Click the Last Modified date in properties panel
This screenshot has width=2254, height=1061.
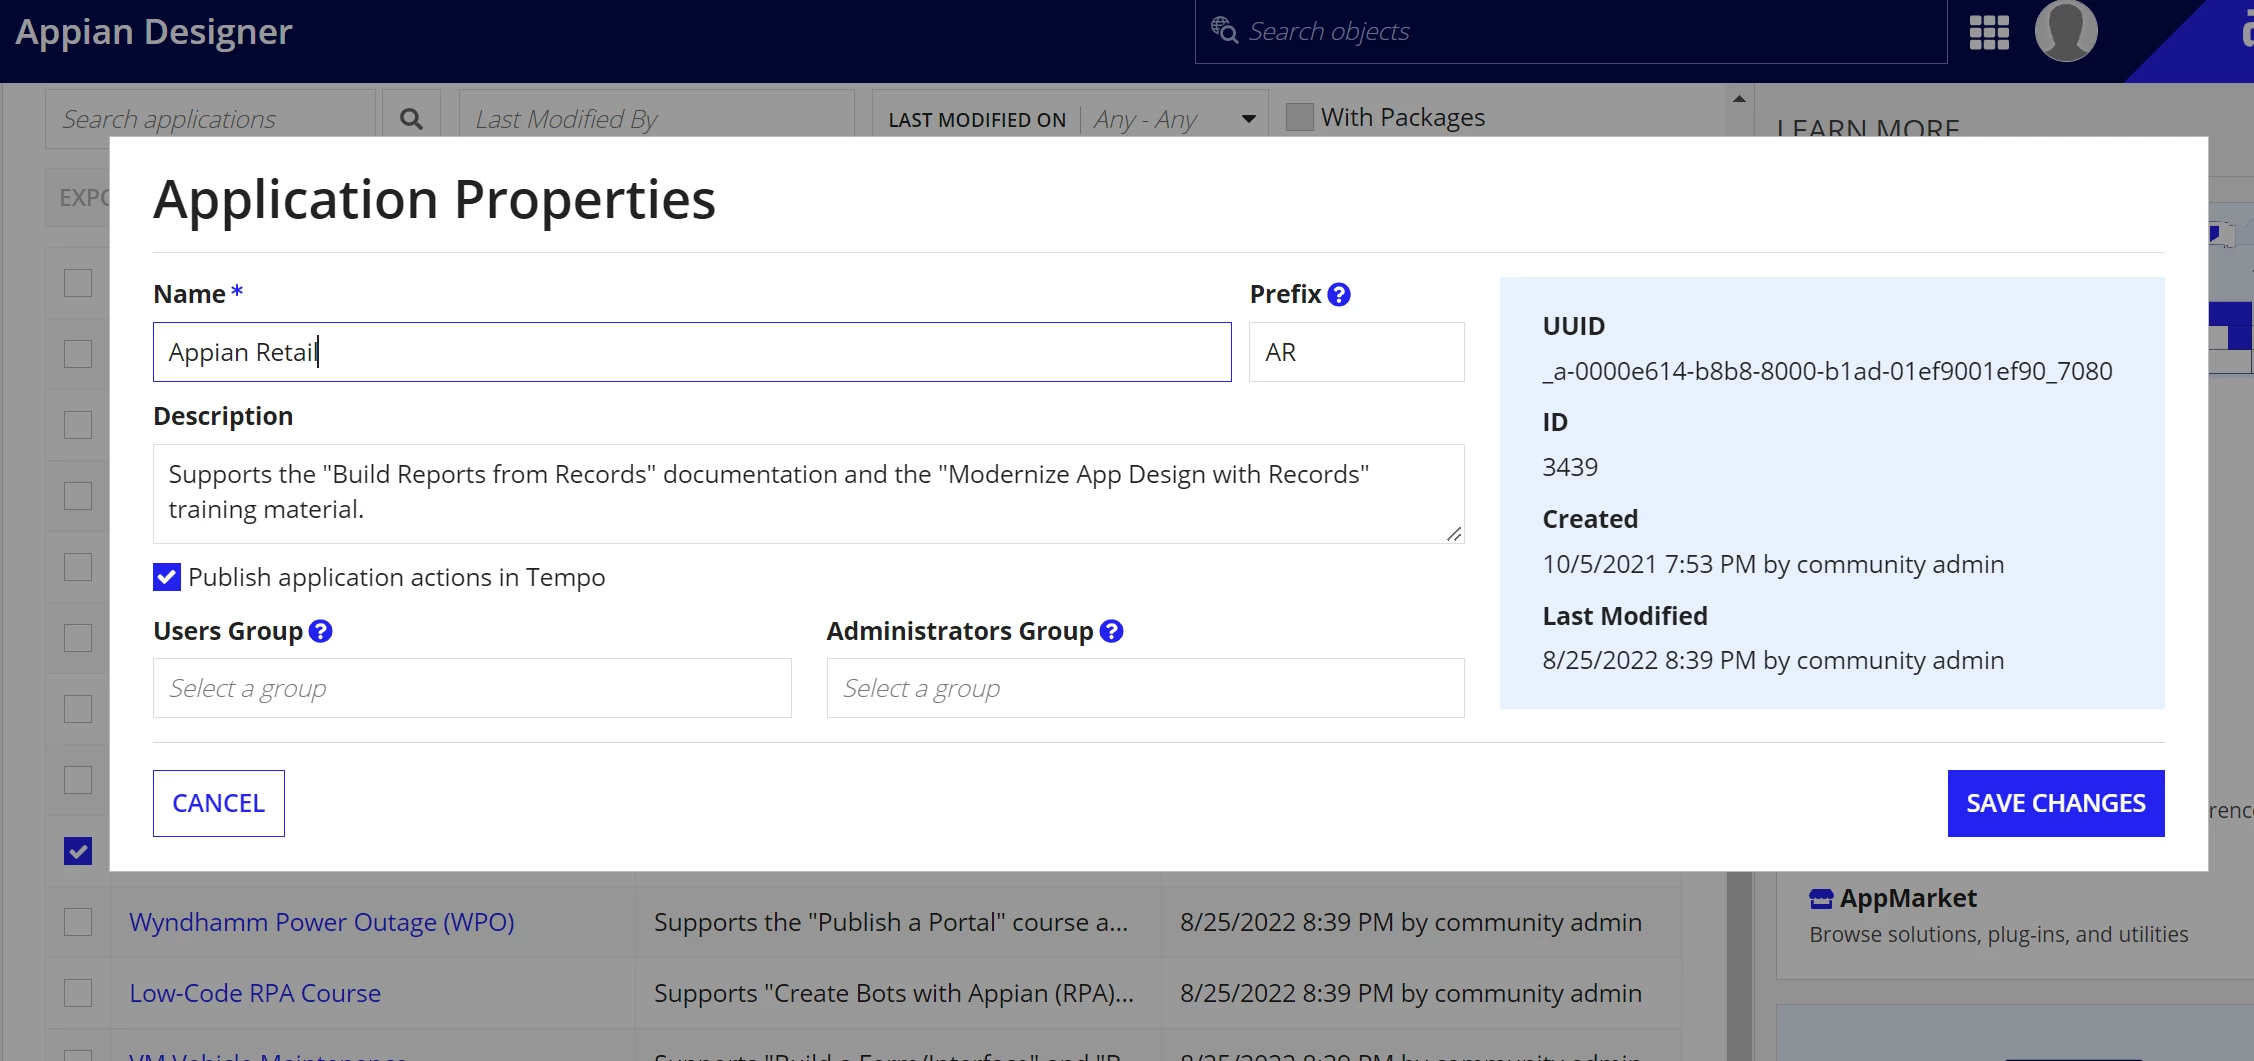[1774, 660]
